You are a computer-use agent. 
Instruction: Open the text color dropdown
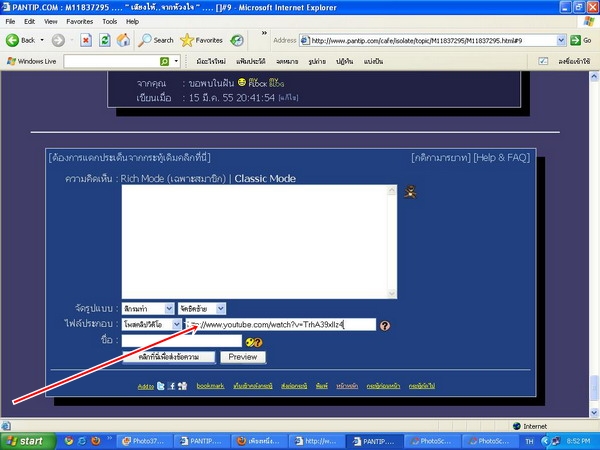(169, 308)
